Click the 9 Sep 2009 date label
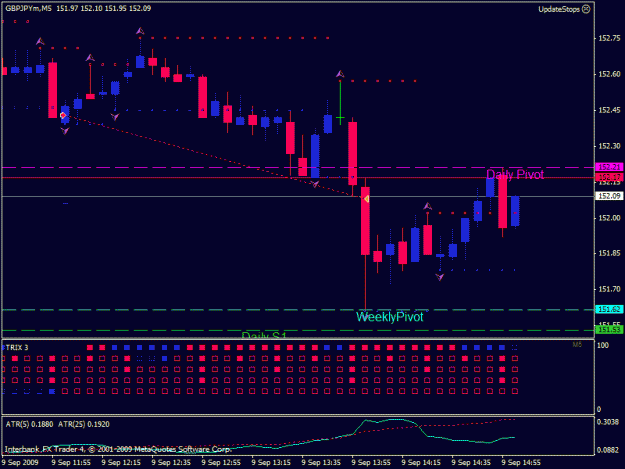Viewport: 625px width, 469px height. point(20,463)
